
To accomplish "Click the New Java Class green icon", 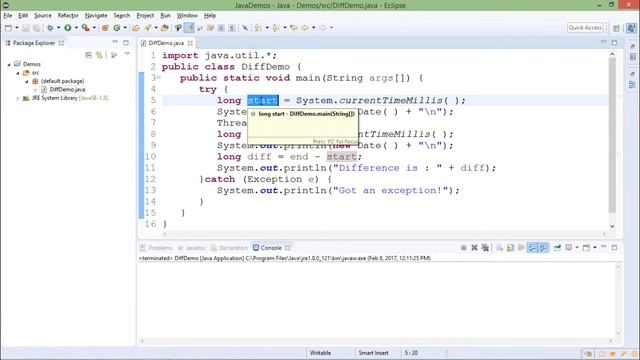I will [x=117, y=28].
